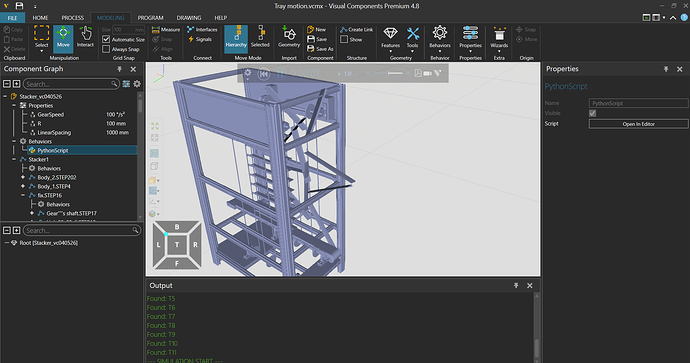Open the Wizards dropdown
Viewport: 690px width, 363px height.
(499, 39)
